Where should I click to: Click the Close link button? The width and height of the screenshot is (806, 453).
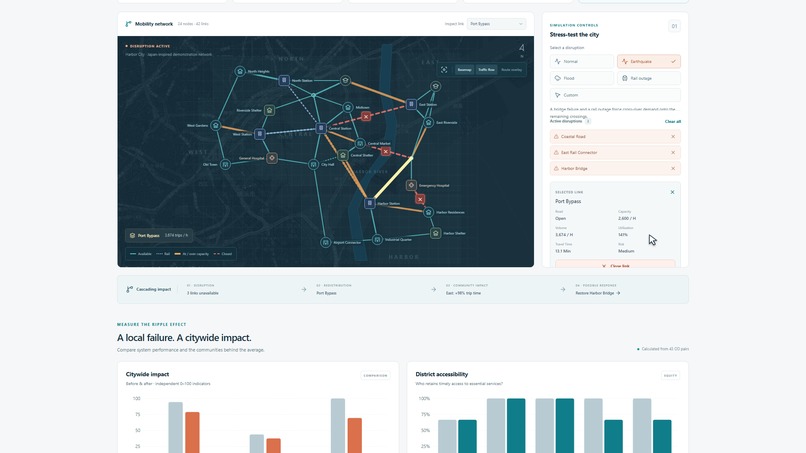tap(615, 264)
